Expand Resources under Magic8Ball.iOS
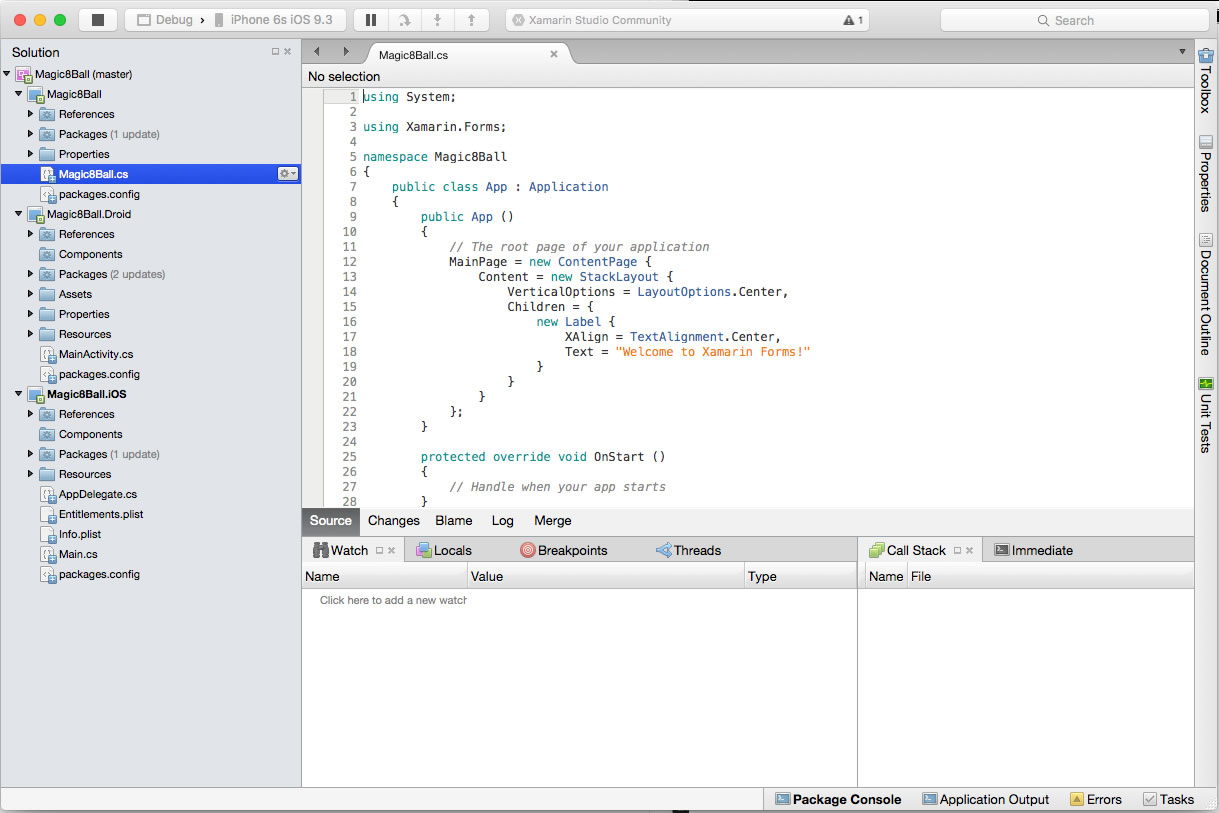The image size is (1219, 813). [x=31, y=474]
